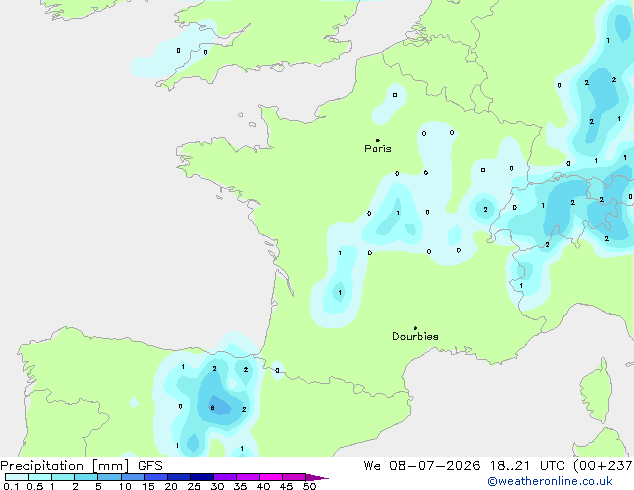Select the 0.5–1 mm legend swatch

click(40, 477)
